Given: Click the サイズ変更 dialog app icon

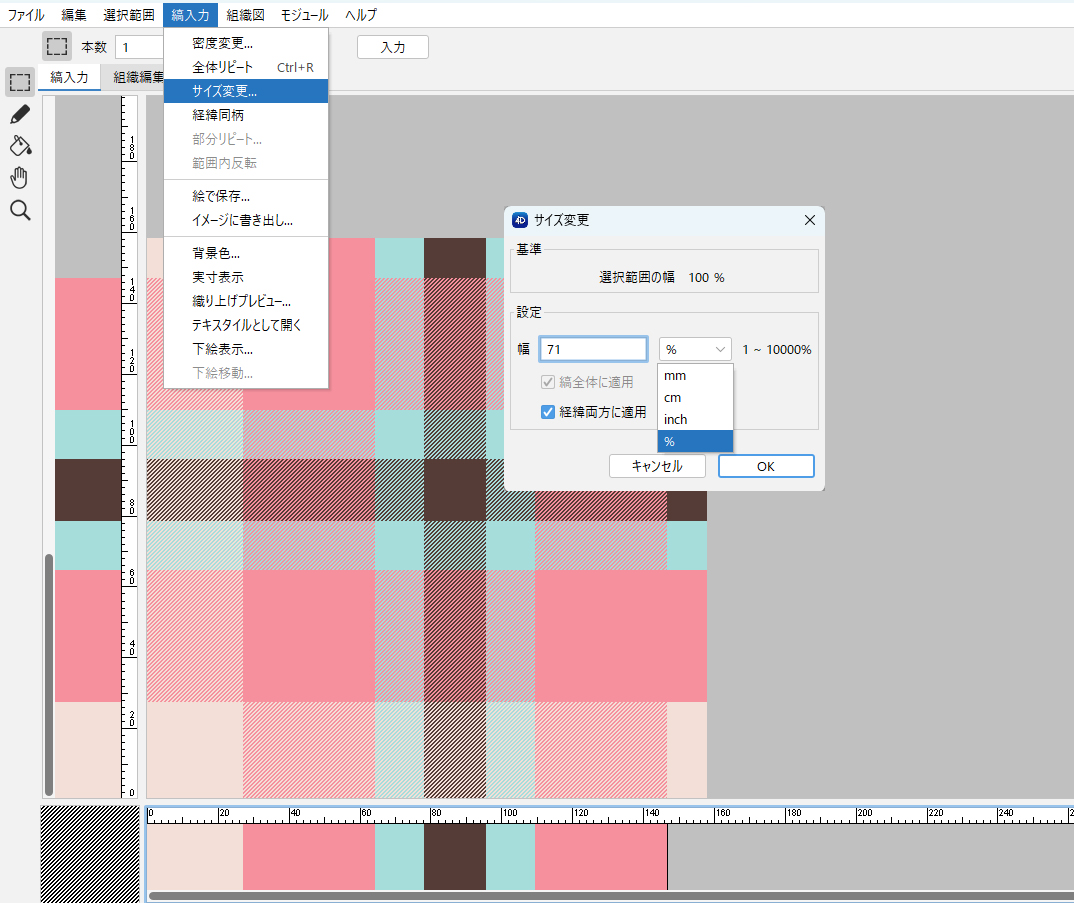Looking at the screenshot, I should pos(520,220).
